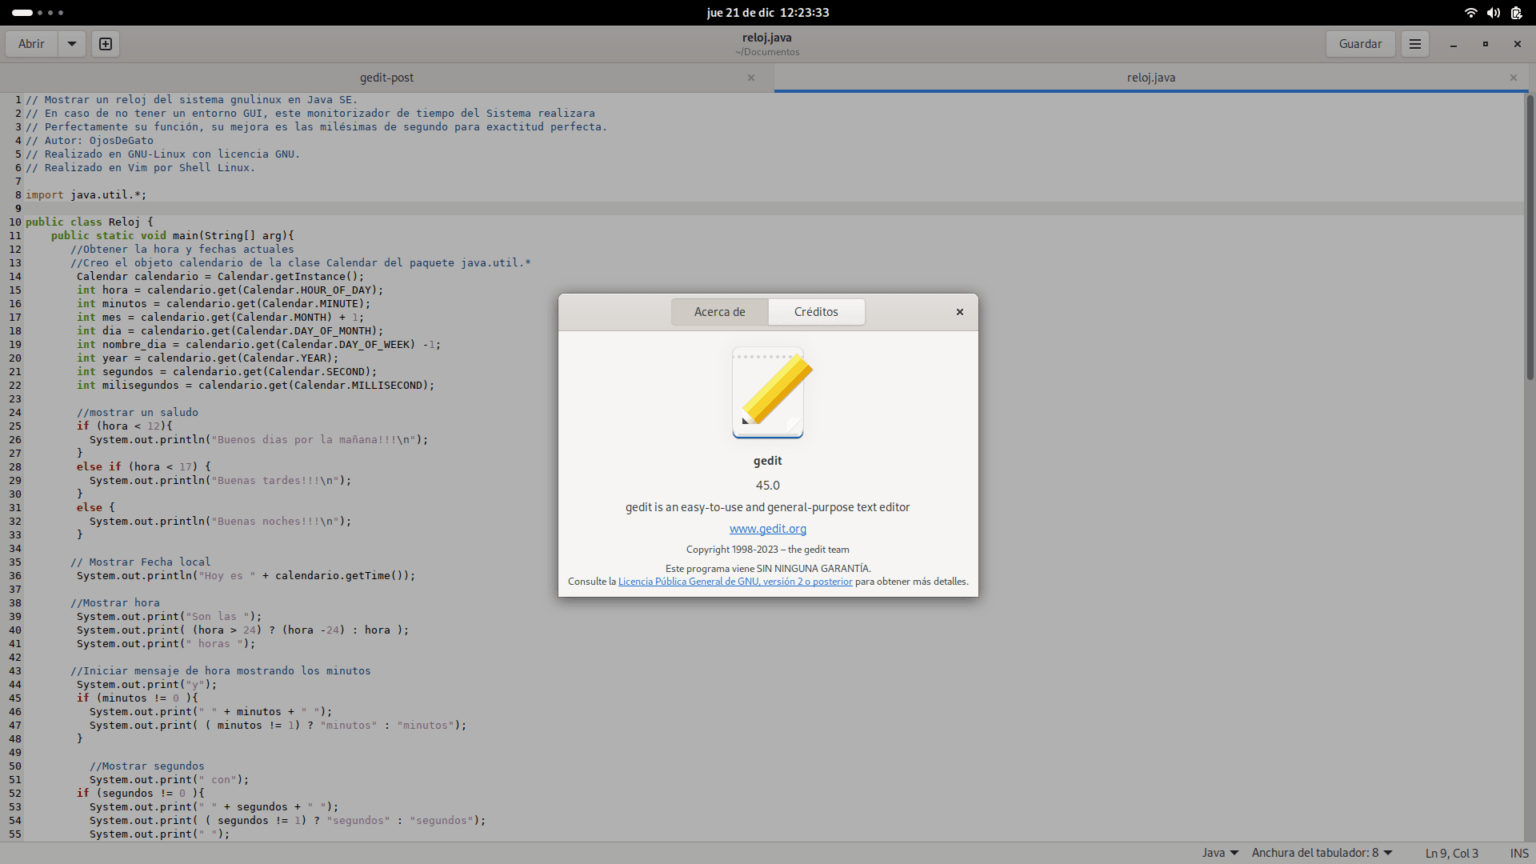The image size is (1536, 864).
Task: Select the gedit-post tab
Action: 386,77
